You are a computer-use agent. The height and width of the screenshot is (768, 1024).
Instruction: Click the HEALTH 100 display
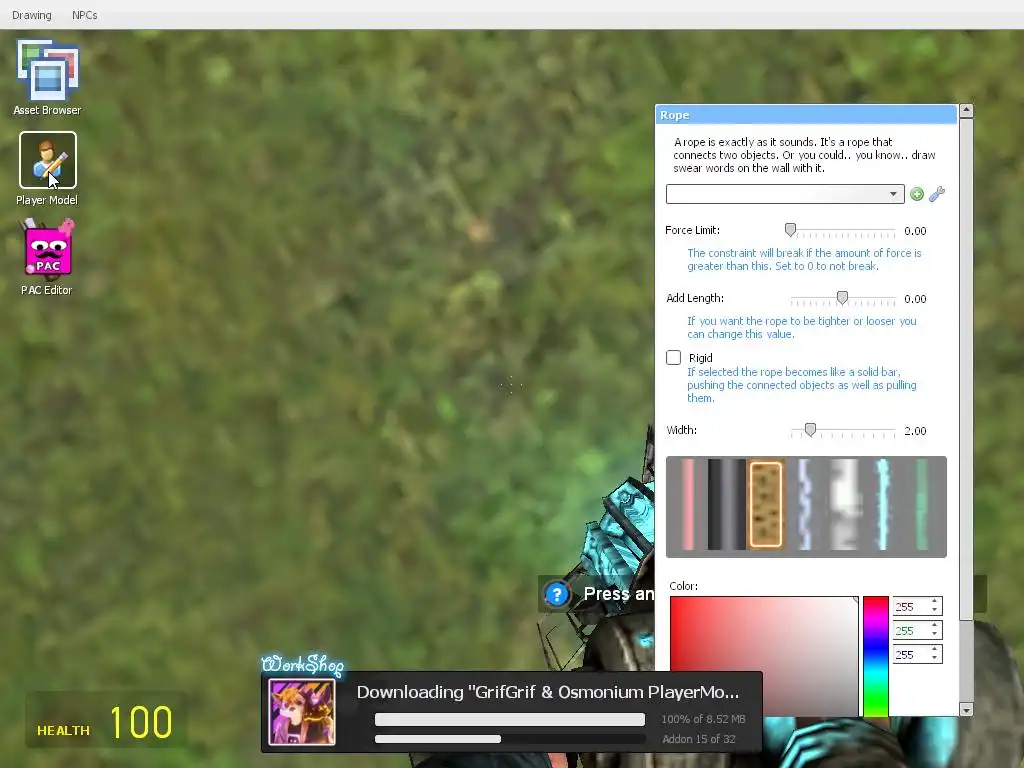105,722
